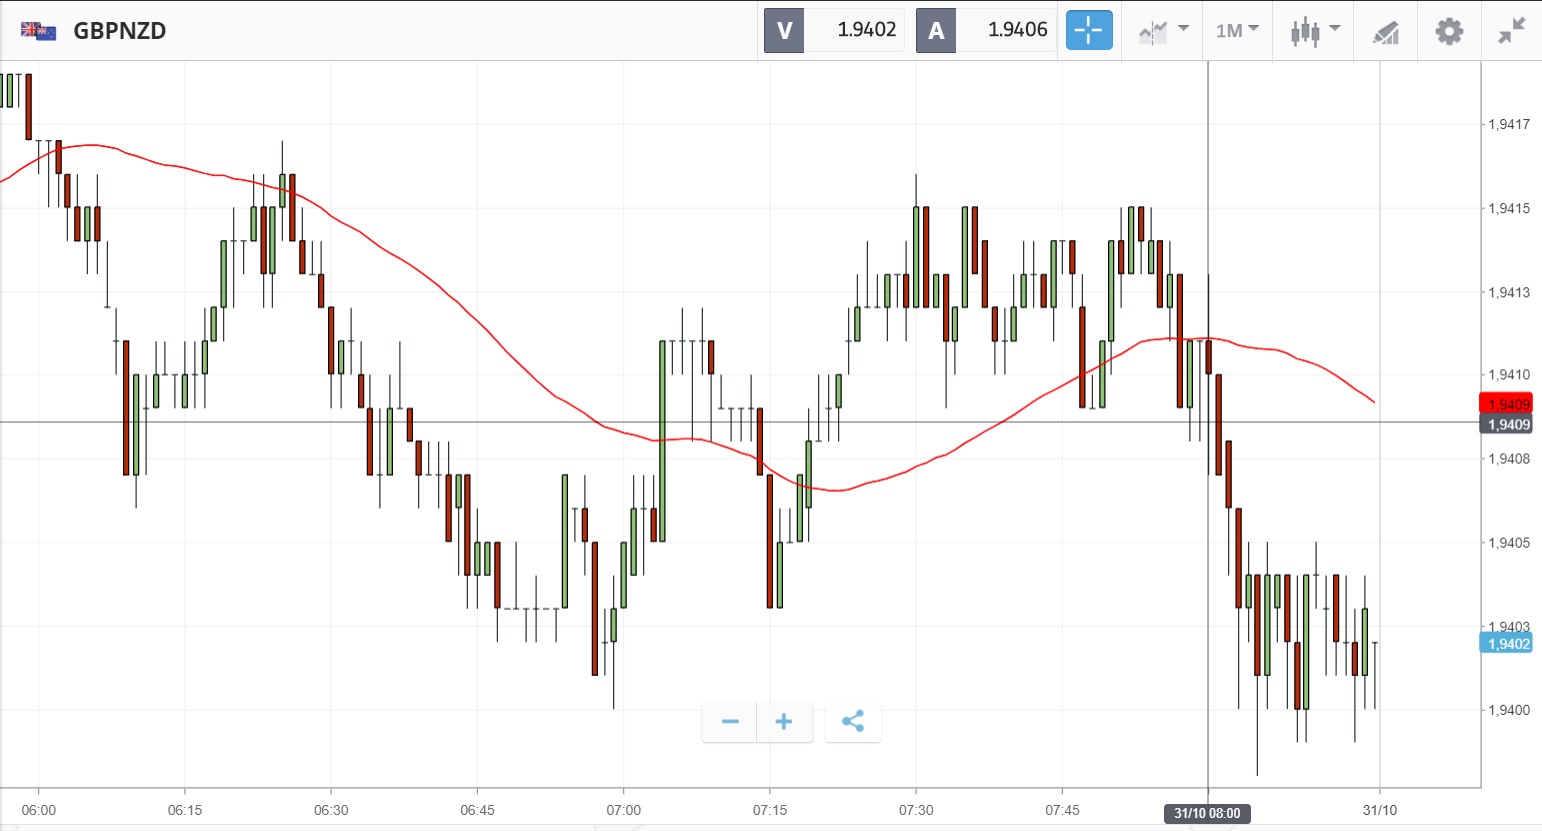The image size is (1542, 831).
Task: Open the drawing tools pencil icon
Action: (x=1385, y=32)
